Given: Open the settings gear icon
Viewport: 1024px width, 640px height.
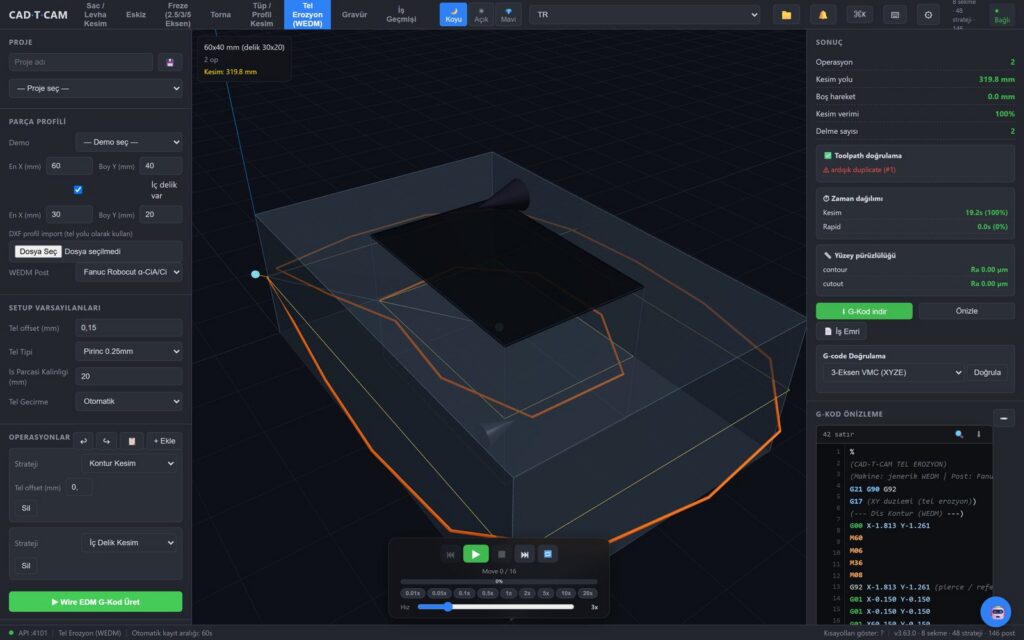Looking at the screenshot, I should click(928, 14).
